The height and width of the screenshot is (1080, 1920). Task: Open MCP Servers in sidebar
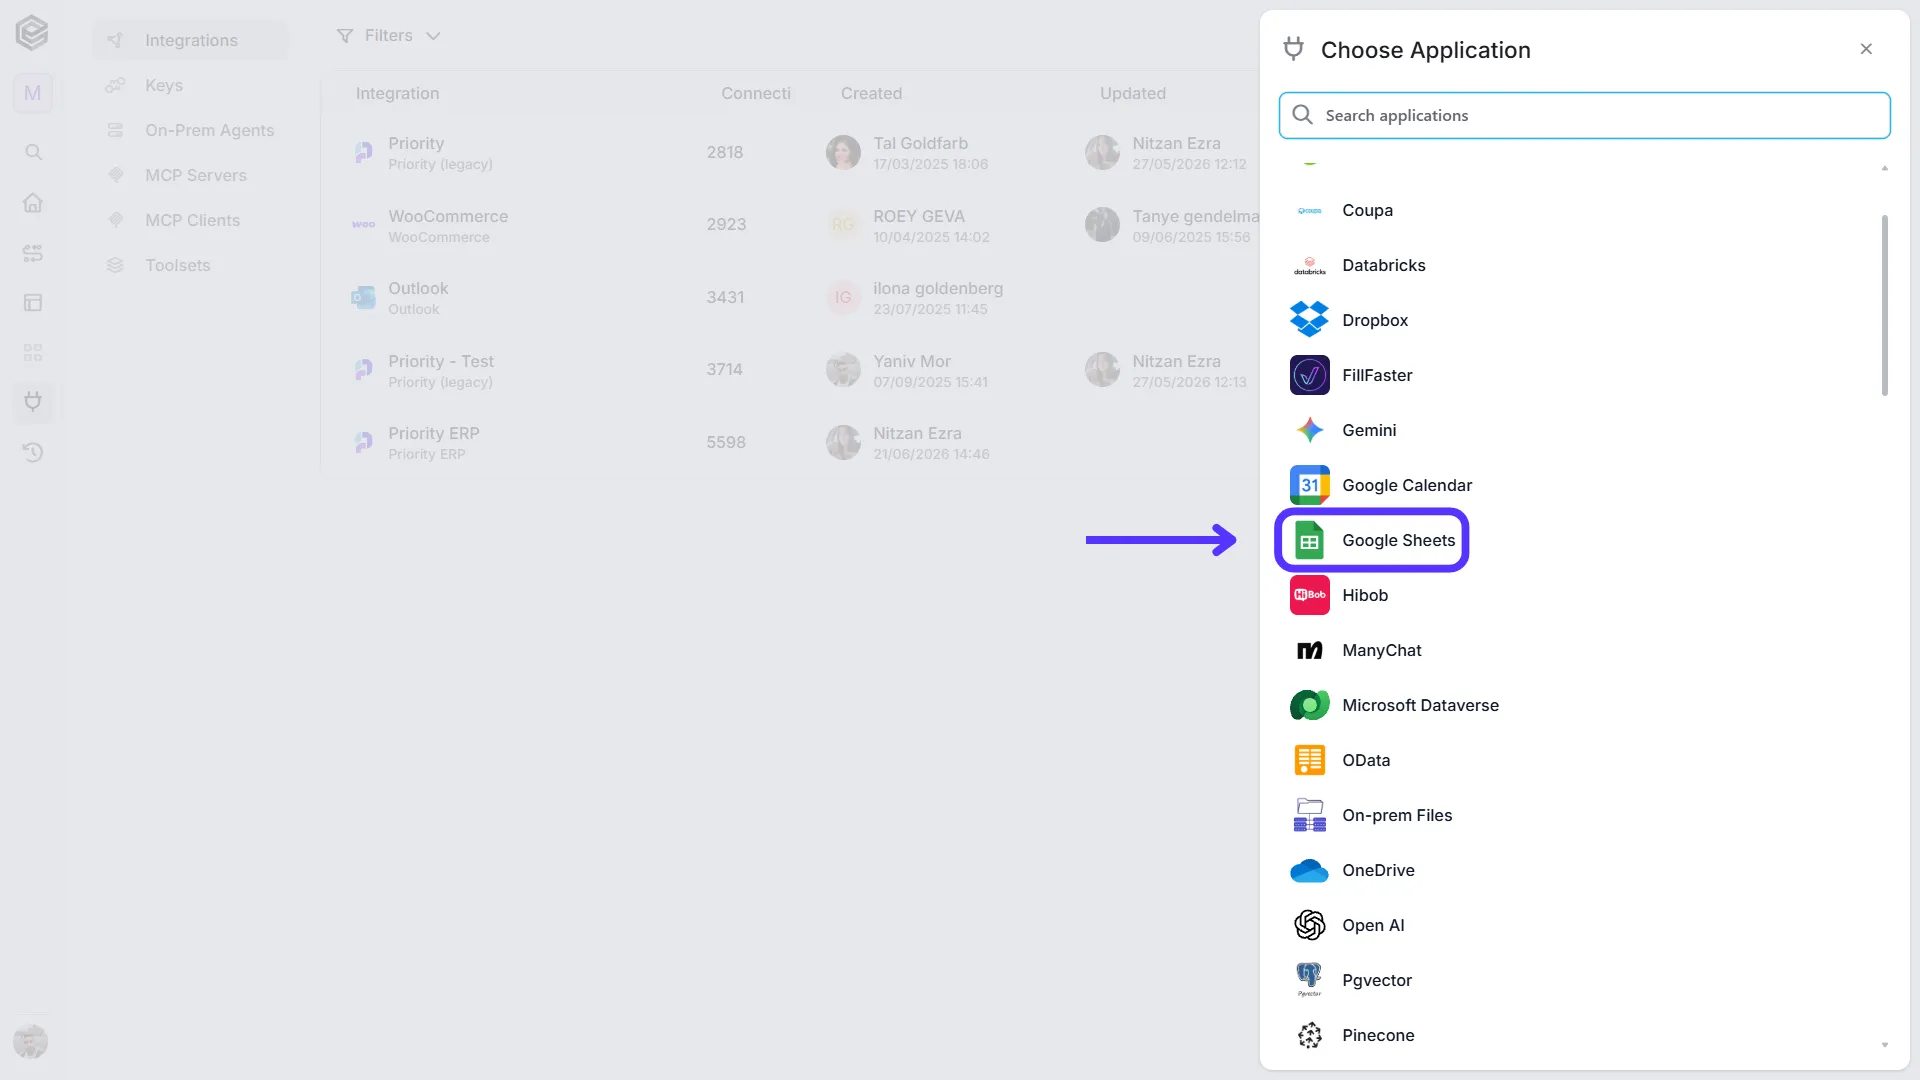tap(191, 175)
